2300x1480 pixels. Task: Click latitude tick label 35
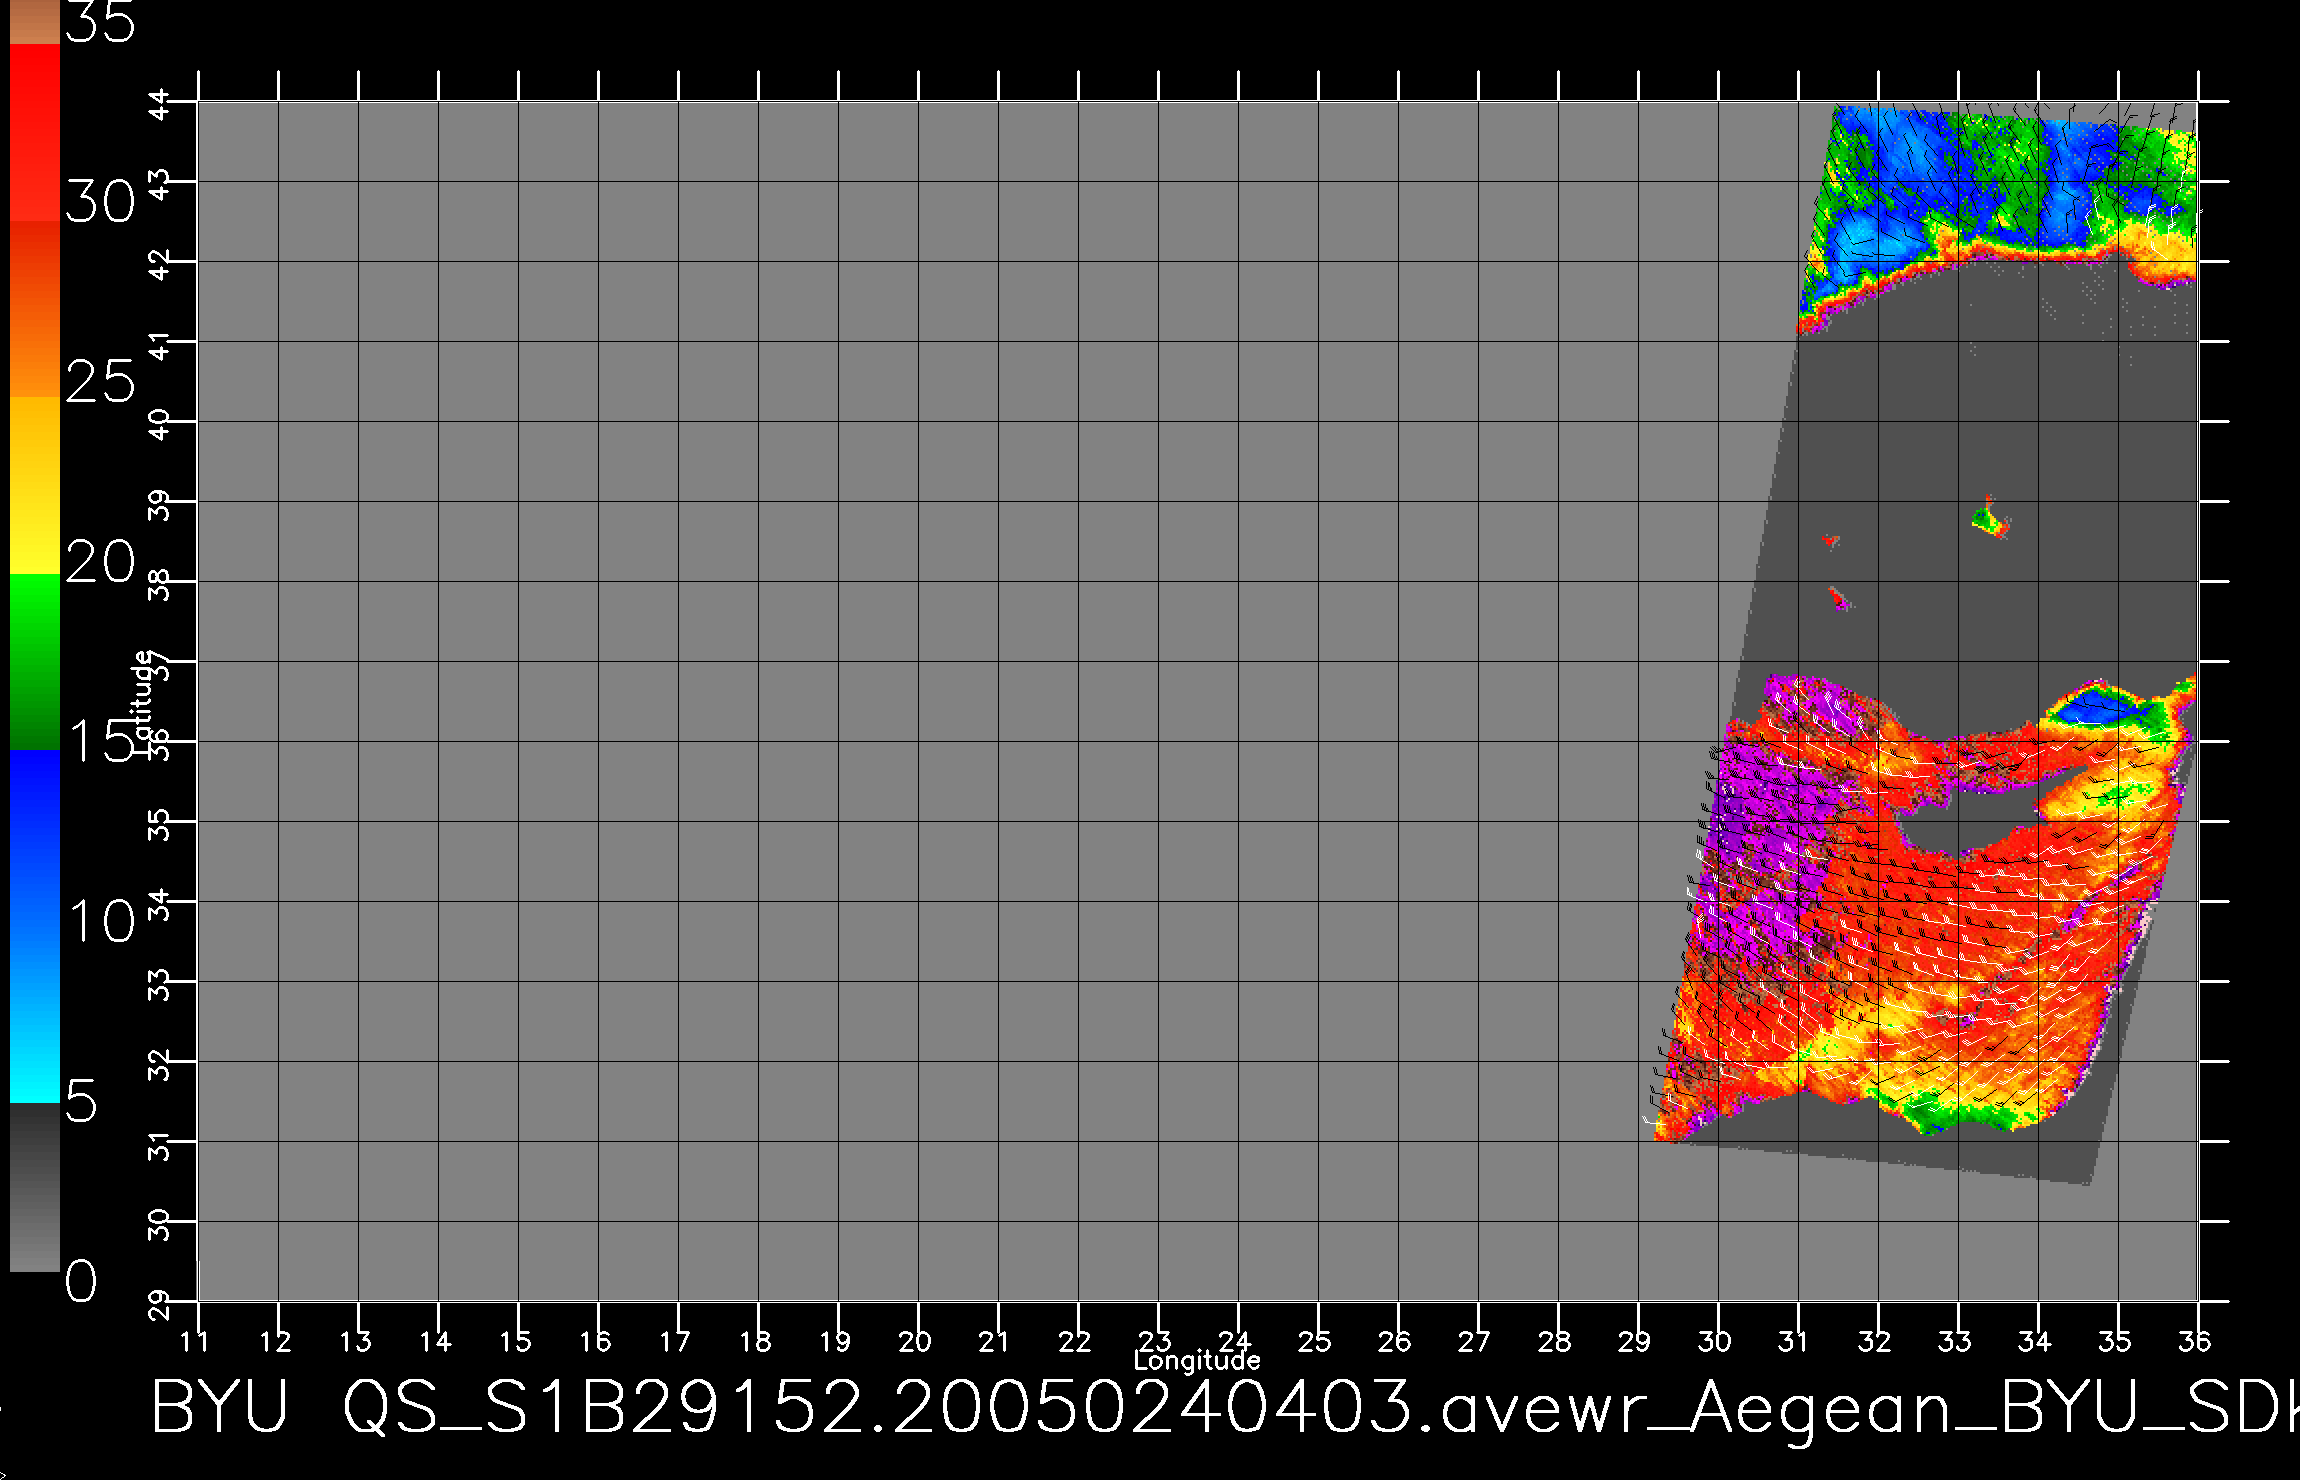[159, 824]
